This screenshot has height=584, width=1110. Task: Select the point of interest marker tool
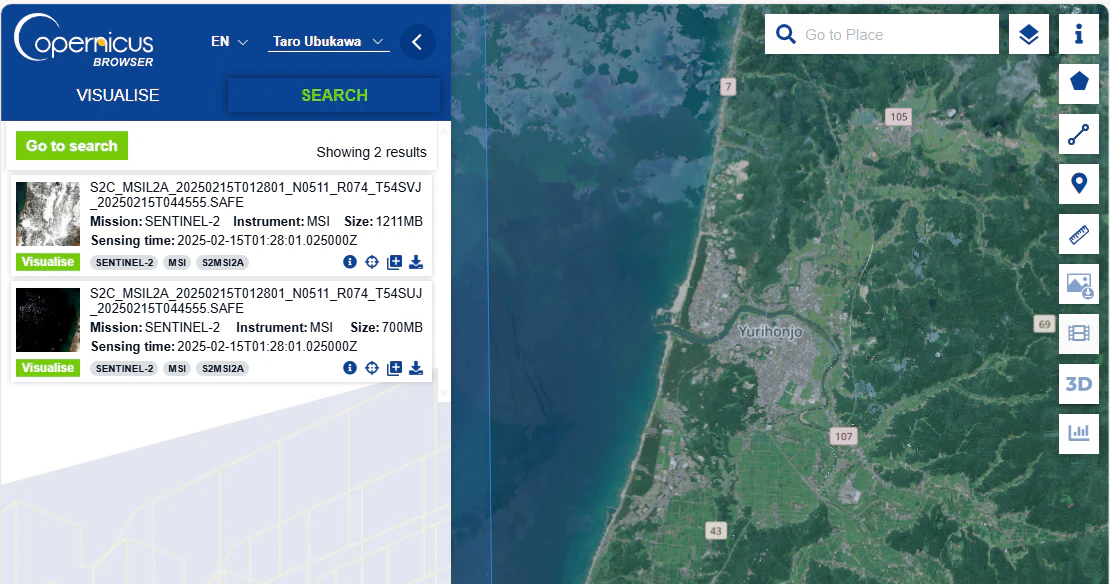pyautogui.click(x=1079, y=184)
